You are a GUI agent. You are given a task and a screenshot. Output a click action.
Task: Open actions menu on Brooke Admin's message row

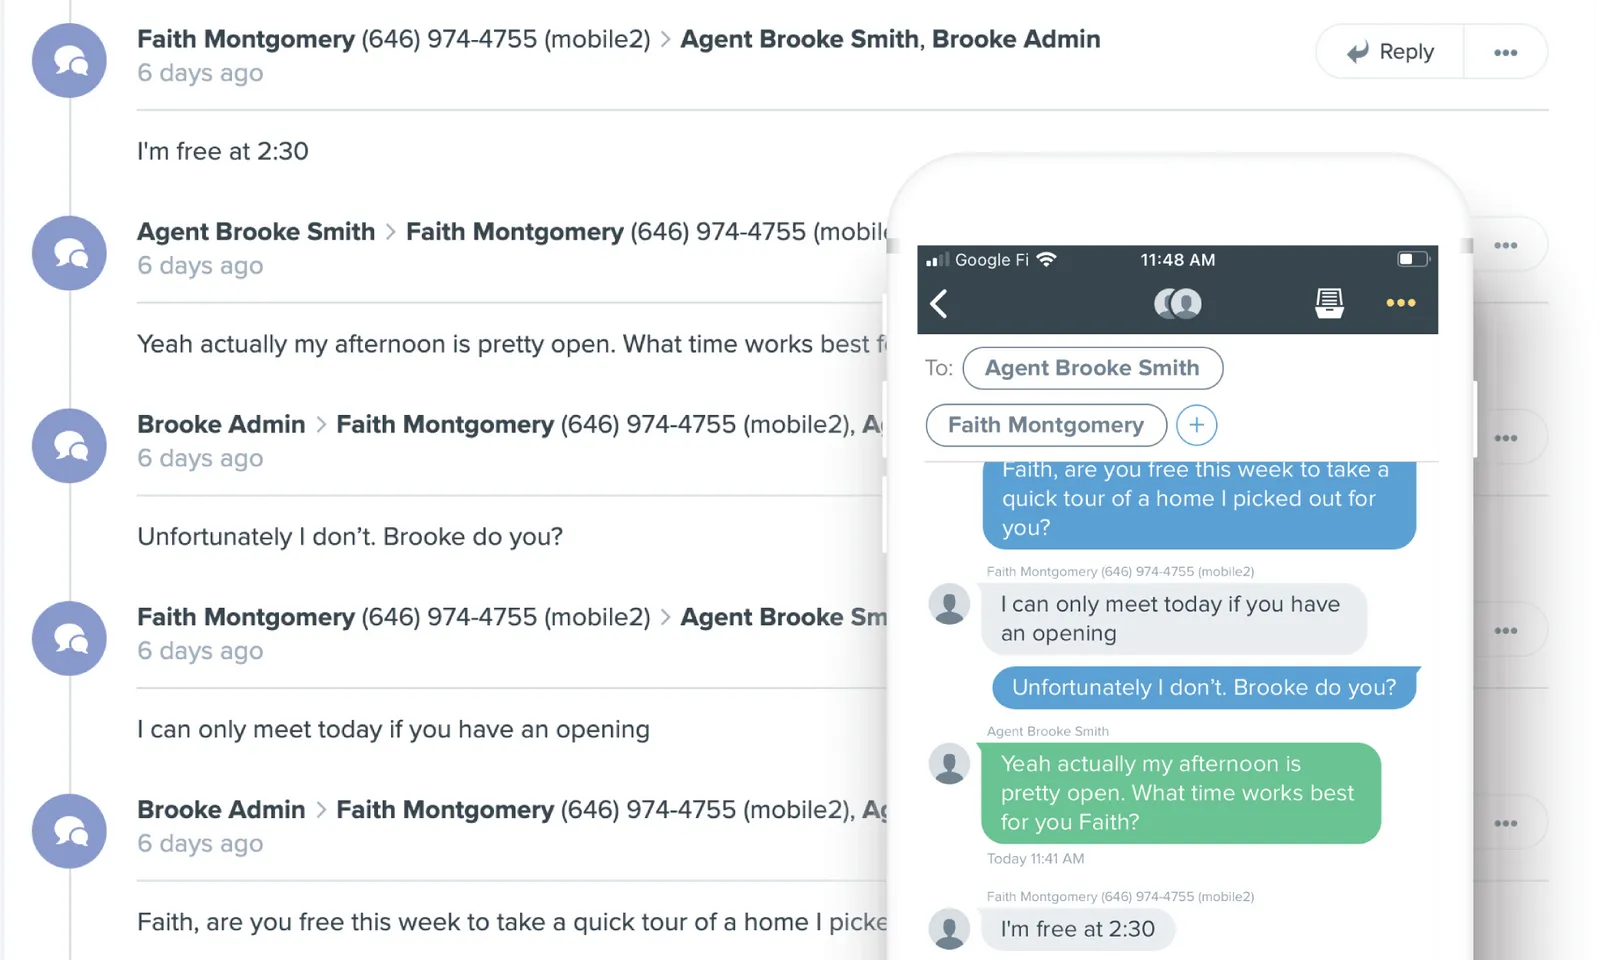tap(1505, 436)
